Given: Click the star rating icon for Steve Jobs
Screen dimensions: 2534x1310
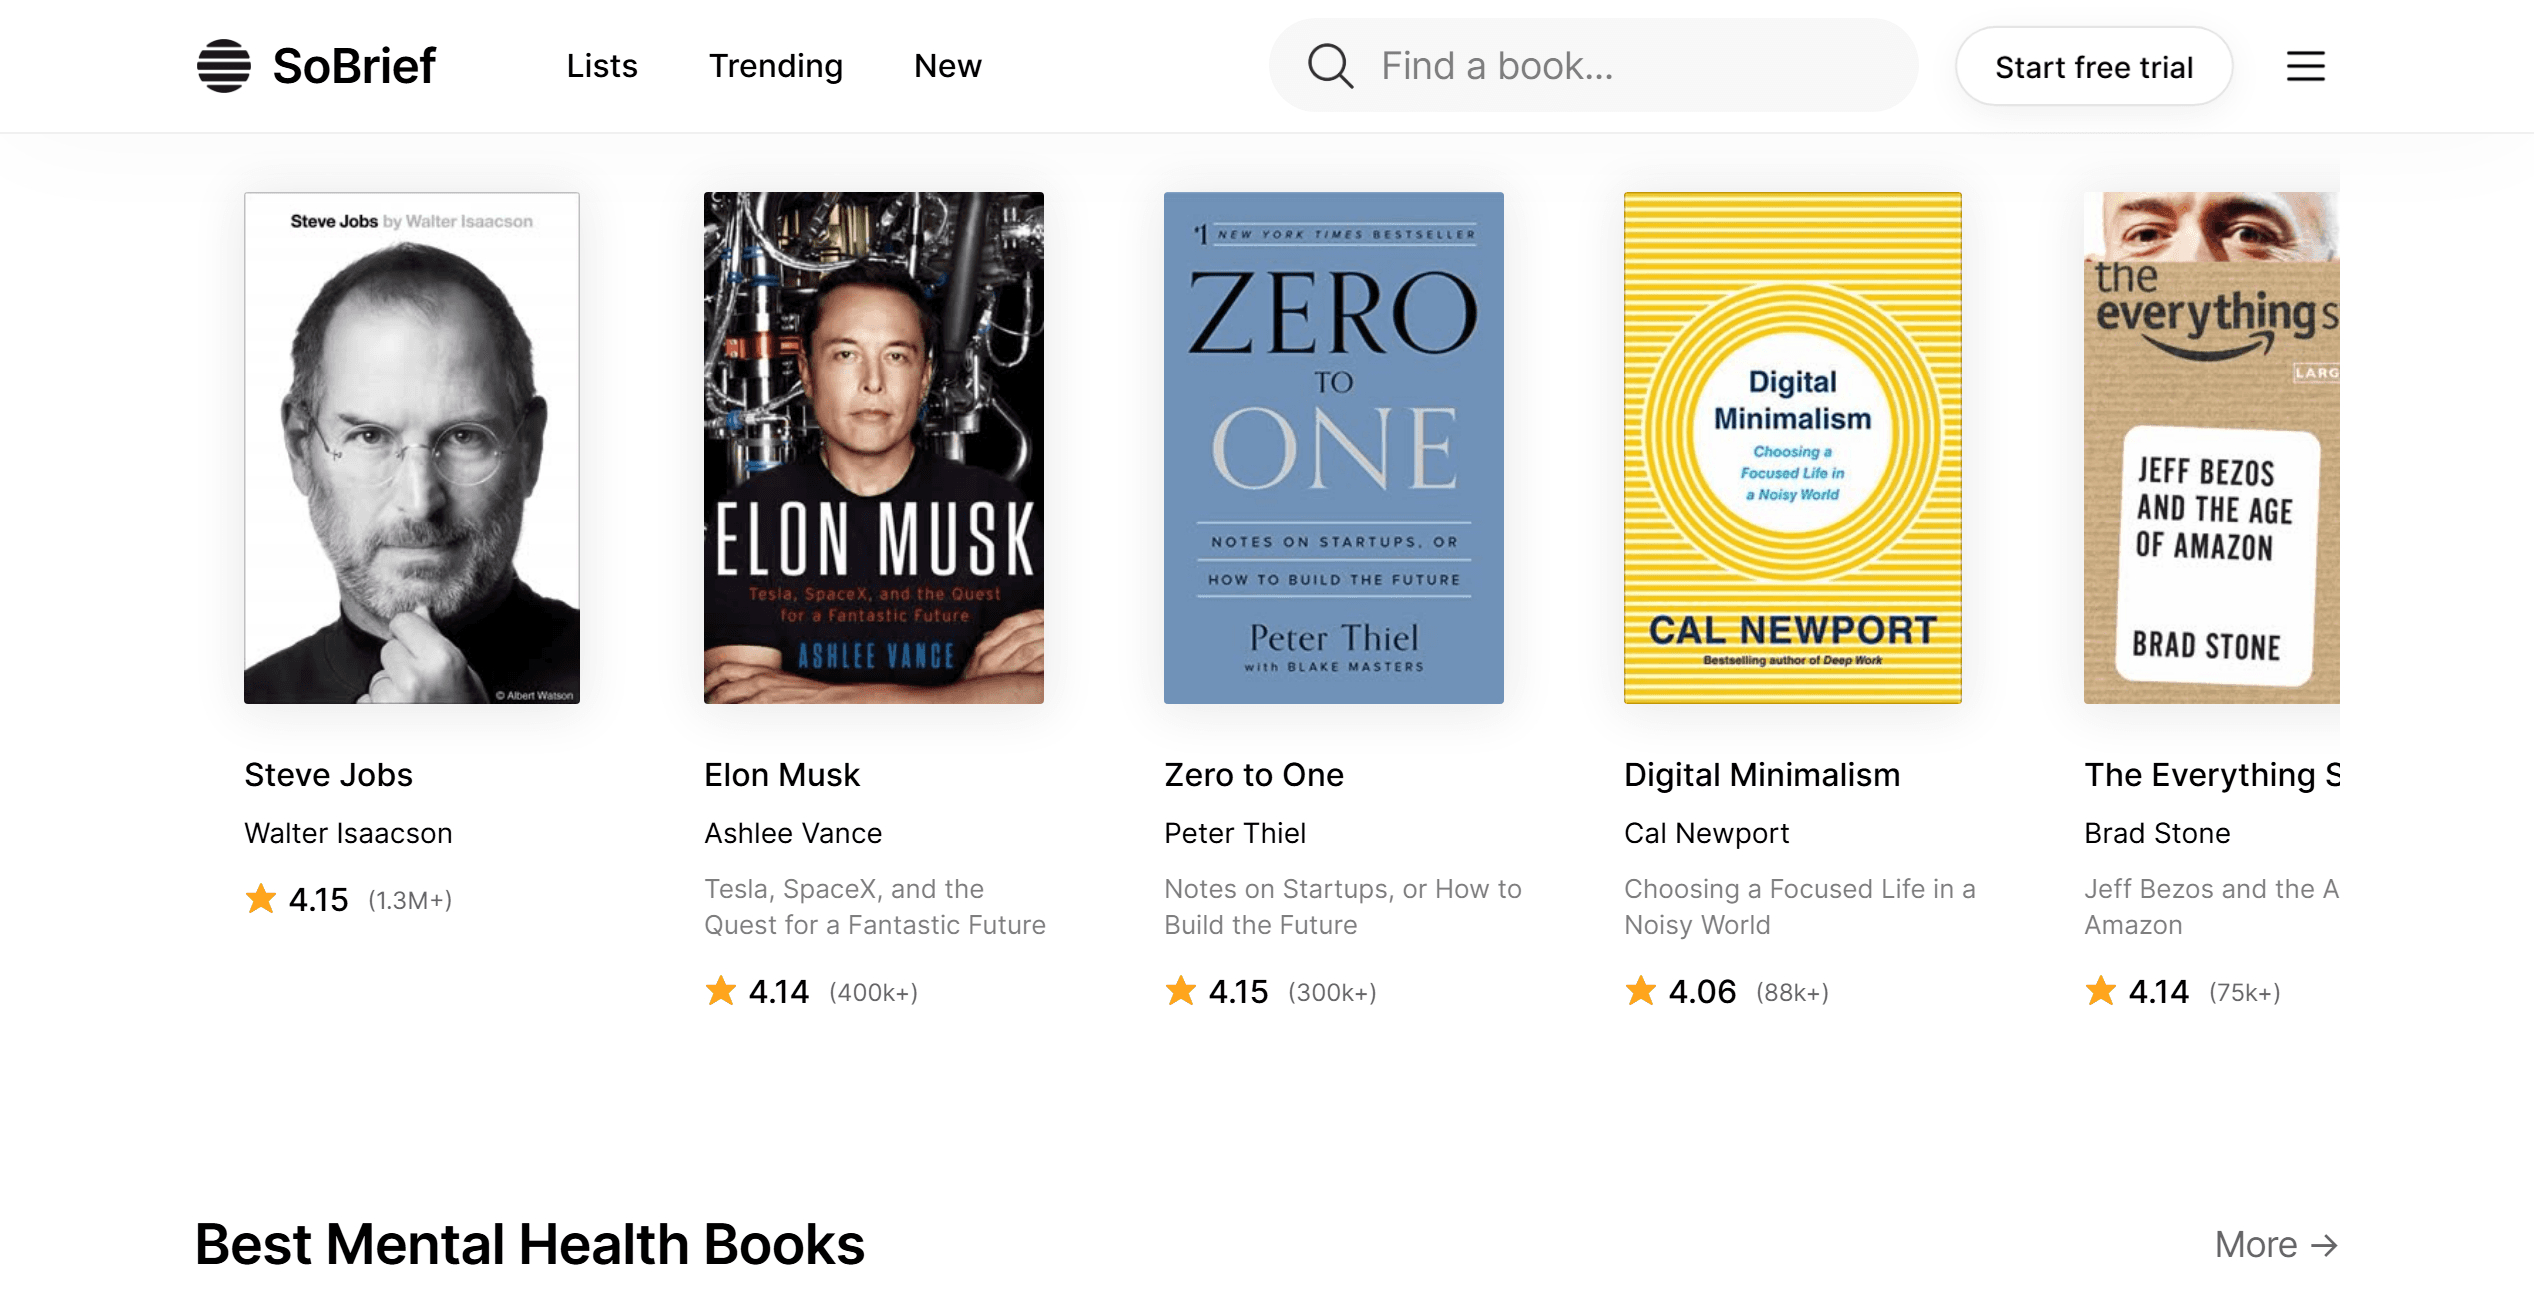Looking at the screenshot, I should [x=261, y=899].
